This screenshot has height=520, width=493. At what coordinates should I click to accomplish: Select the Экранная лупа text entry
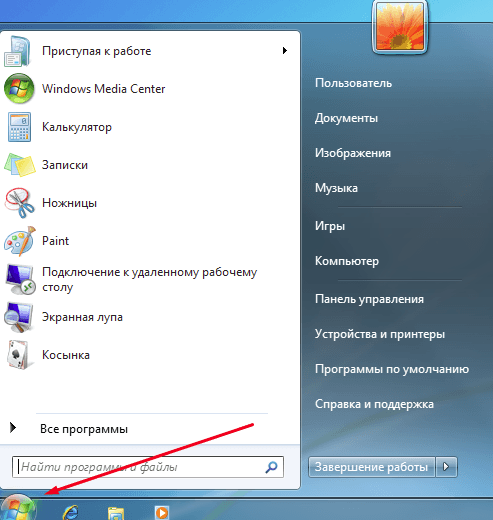pos(82,317)
